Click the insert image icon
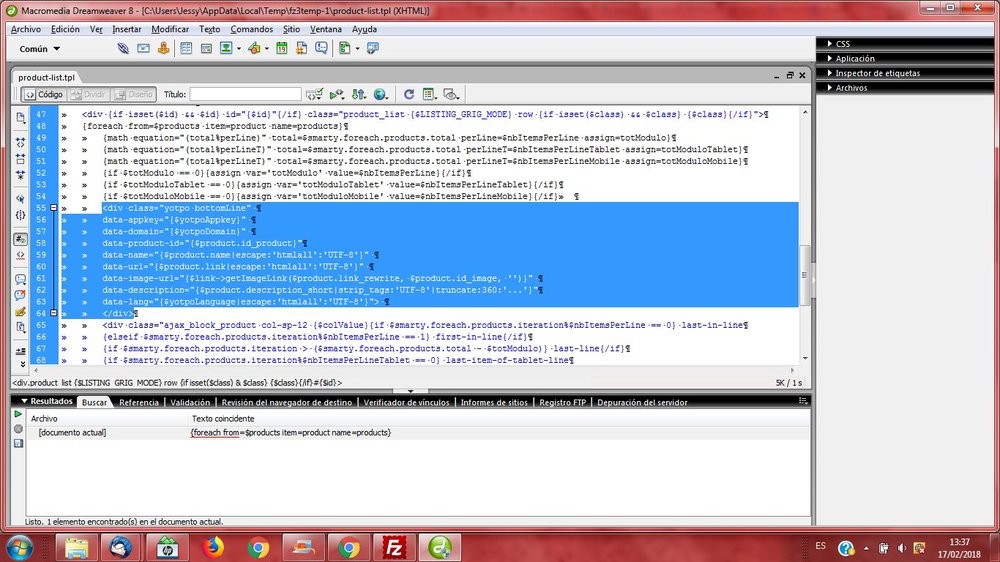The image size is (1000, 562). click(x=226, y=48)
